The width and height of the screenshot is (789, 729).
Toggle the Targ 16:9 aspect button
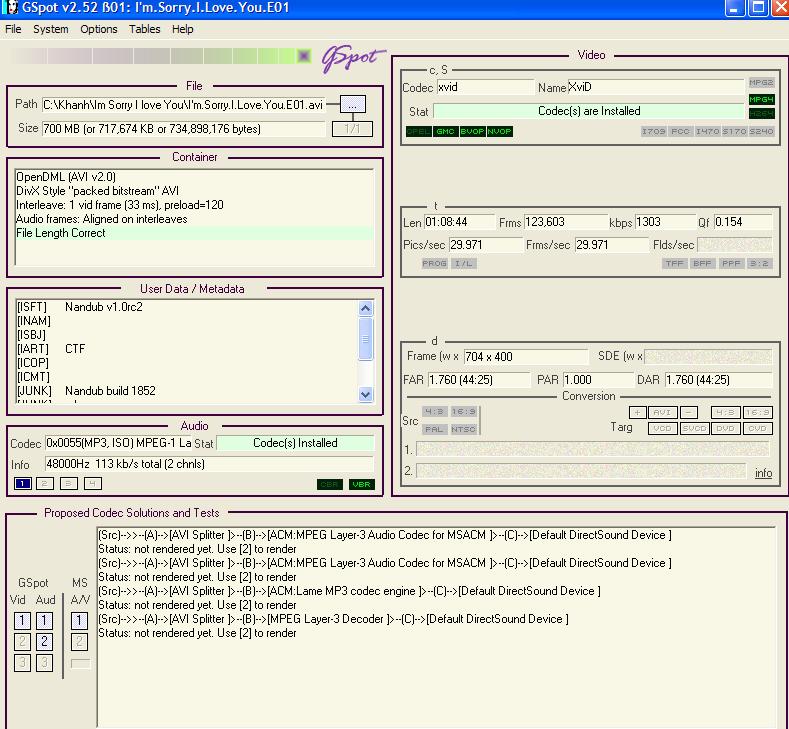coord(757,413)
